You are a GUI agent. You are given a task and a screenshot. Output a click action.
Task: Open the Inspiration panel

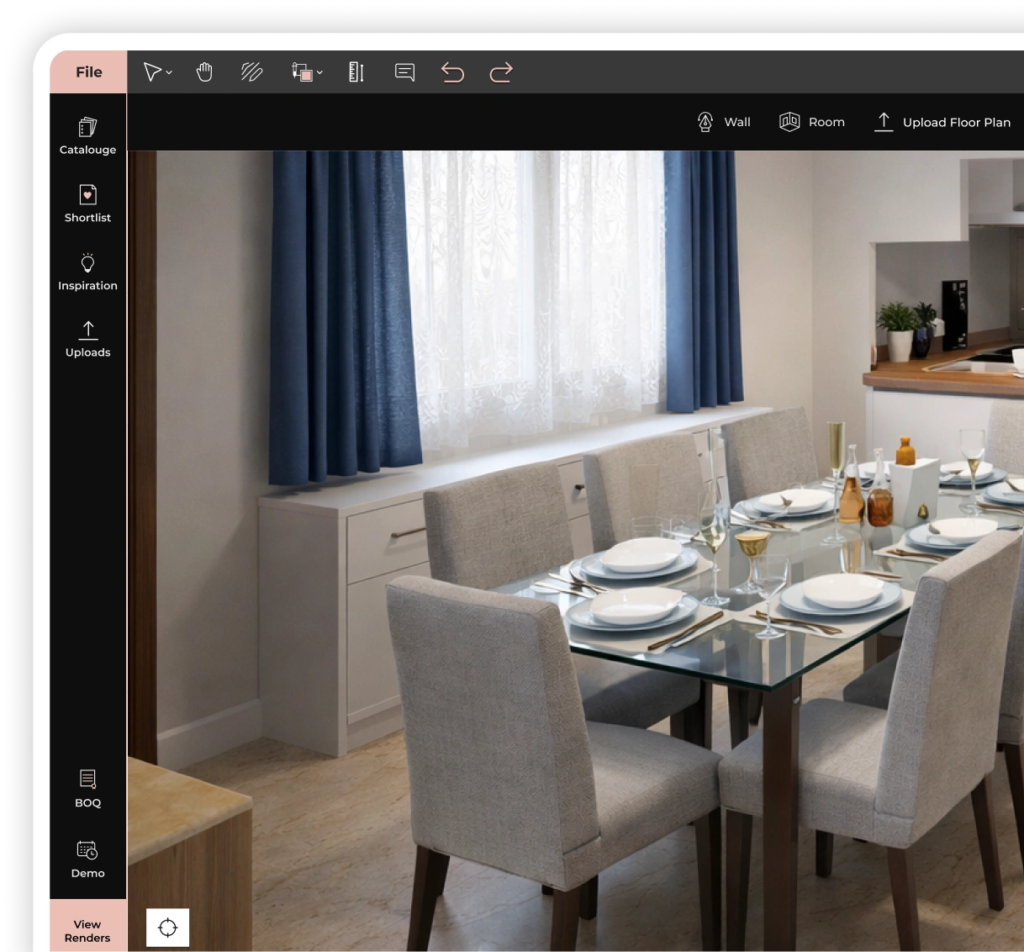(x=88, y=272)
